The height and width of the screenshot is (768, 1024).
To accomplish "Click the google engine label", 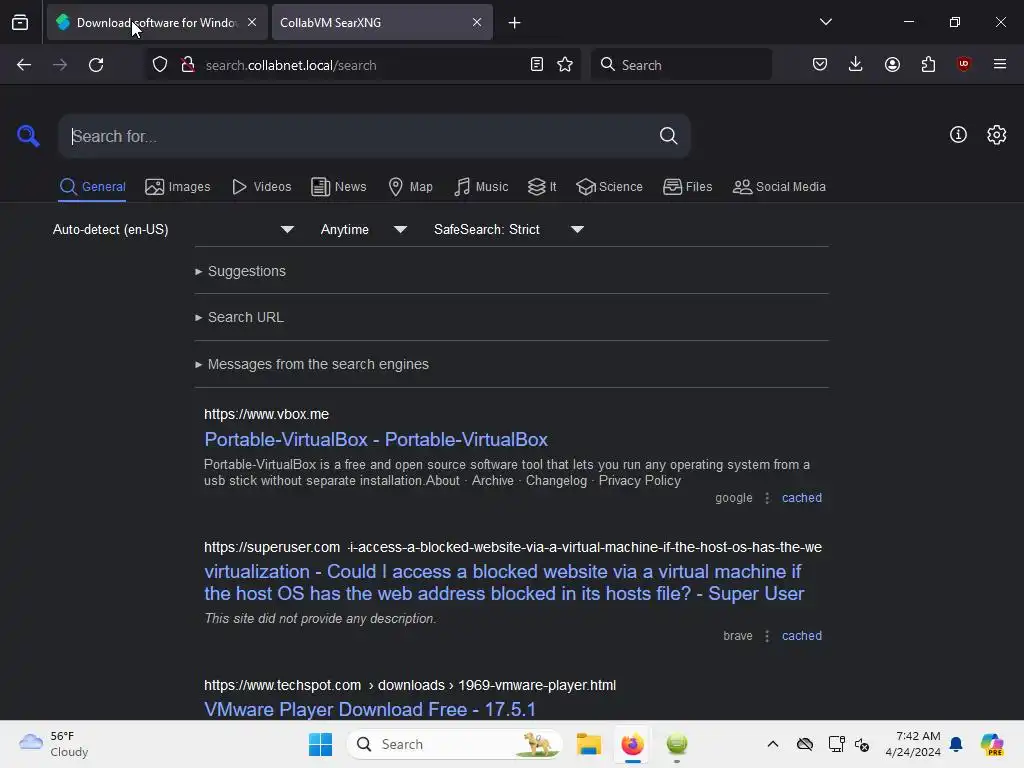I will 733,498.
